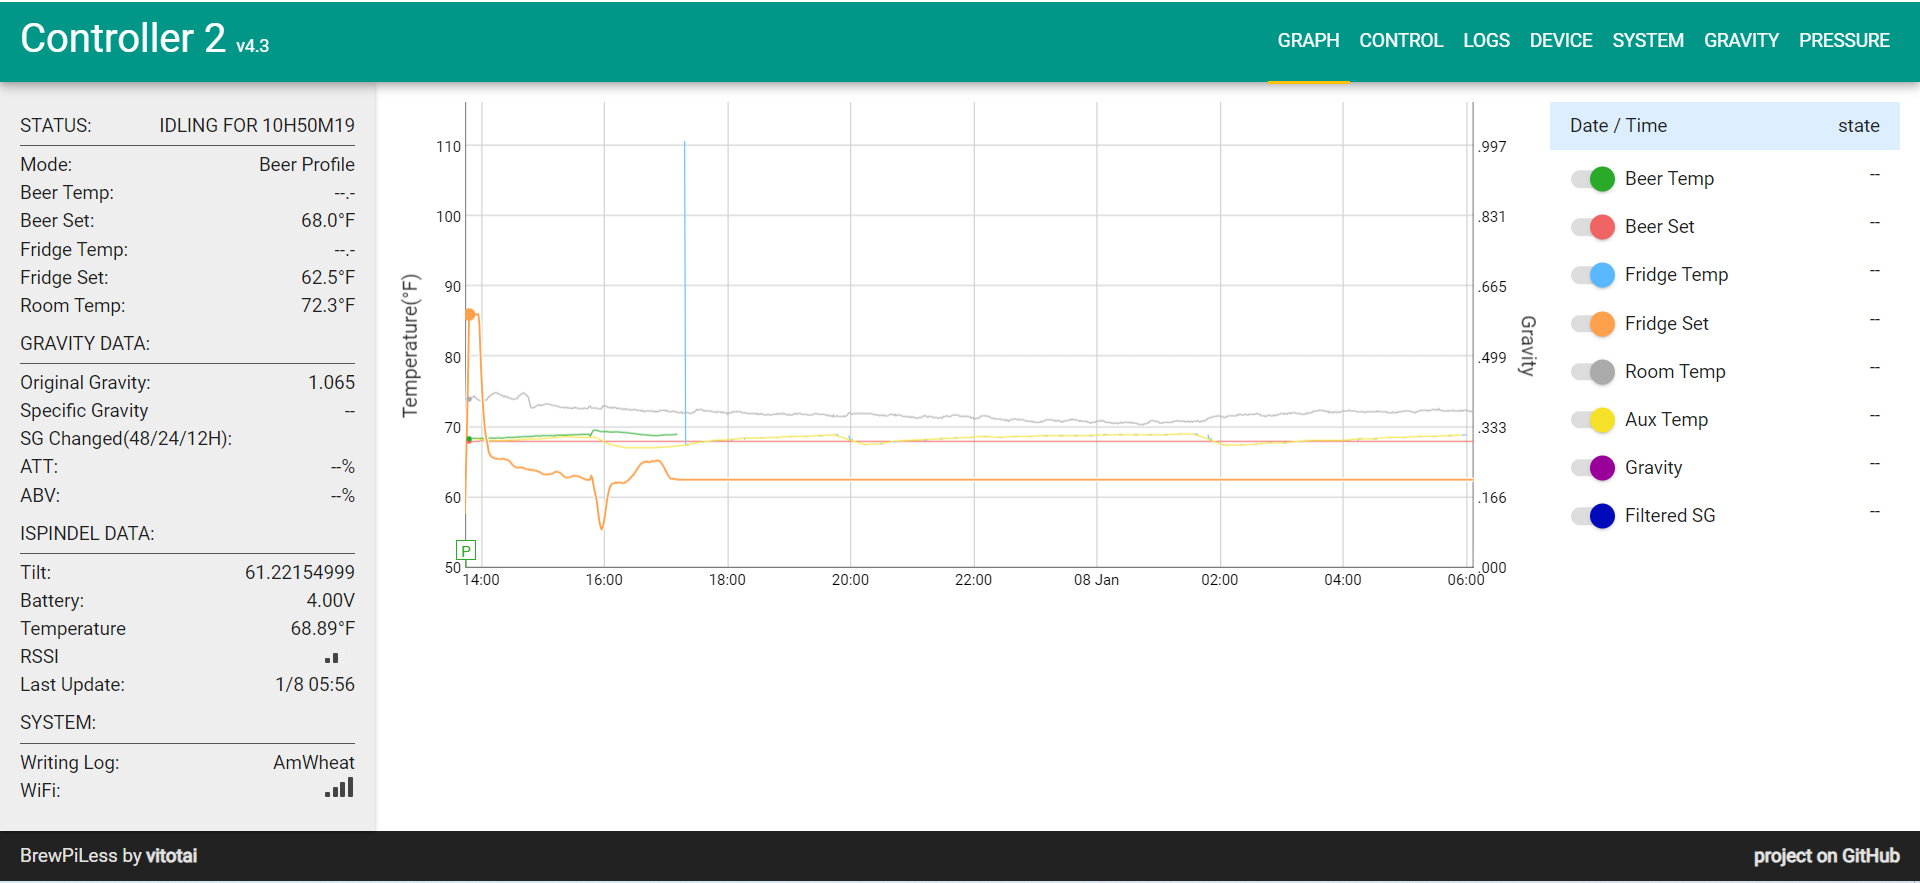
Task: Click the Date / Time legend header
Action: 1618,126
